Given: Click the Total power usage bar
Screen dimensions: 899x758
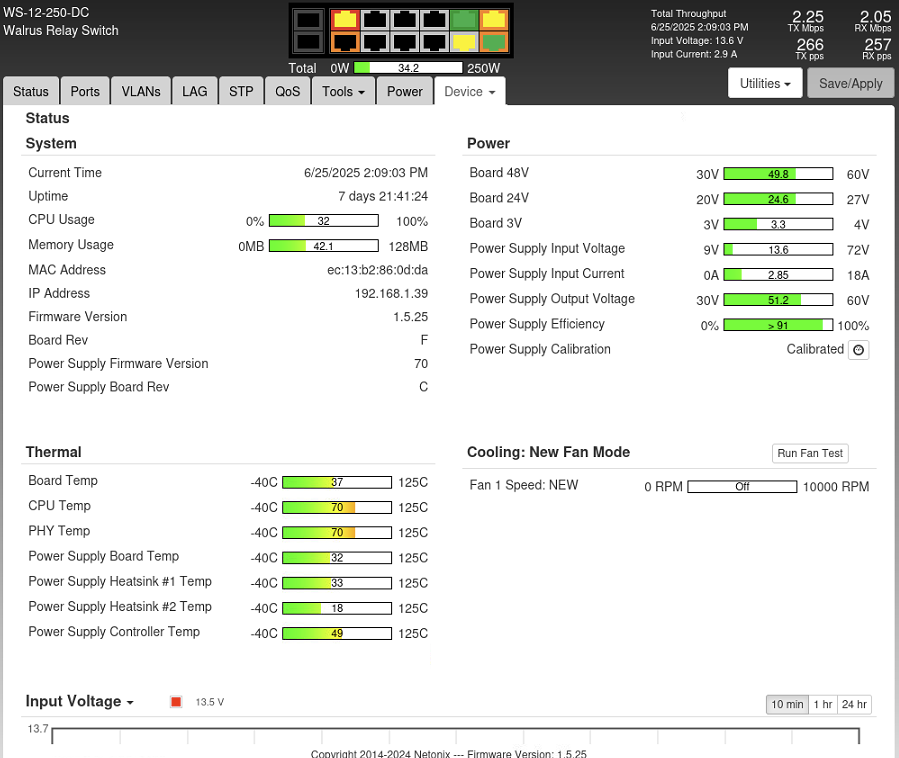Looking at the screenshot, I should (x=408, y=68).
